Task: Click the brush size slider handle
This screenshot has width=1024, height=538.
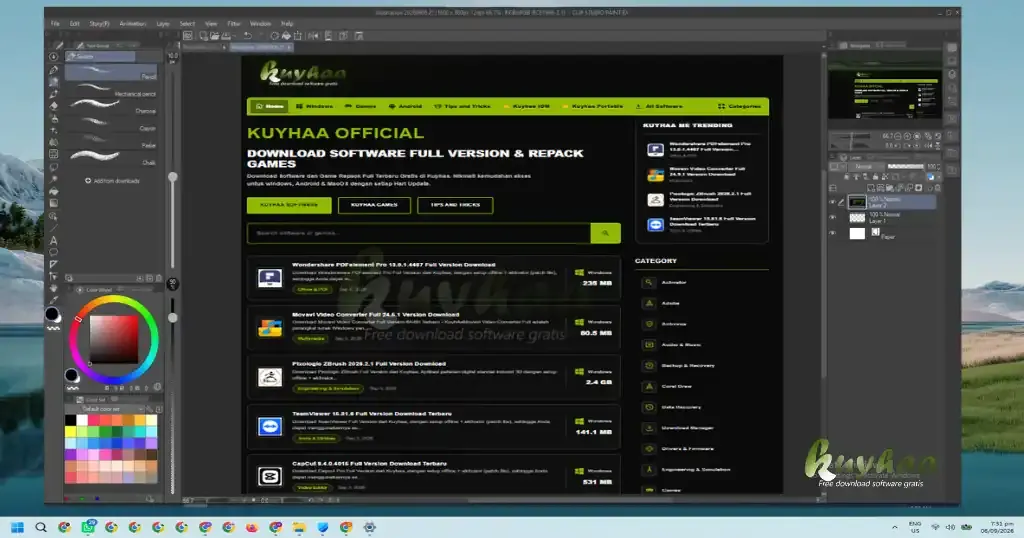Action: [x=172, y=177]
